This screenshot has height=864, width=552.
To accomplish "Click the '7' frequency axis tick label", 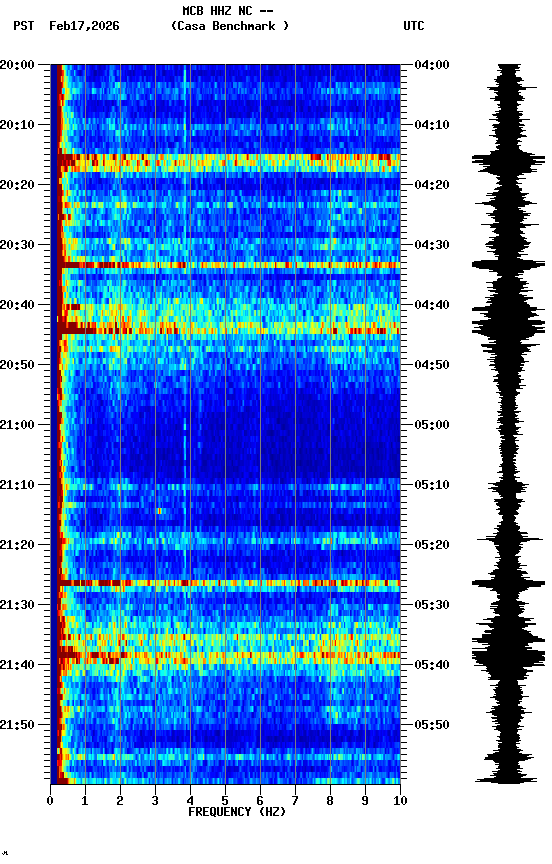I will (x=295, y=801).
